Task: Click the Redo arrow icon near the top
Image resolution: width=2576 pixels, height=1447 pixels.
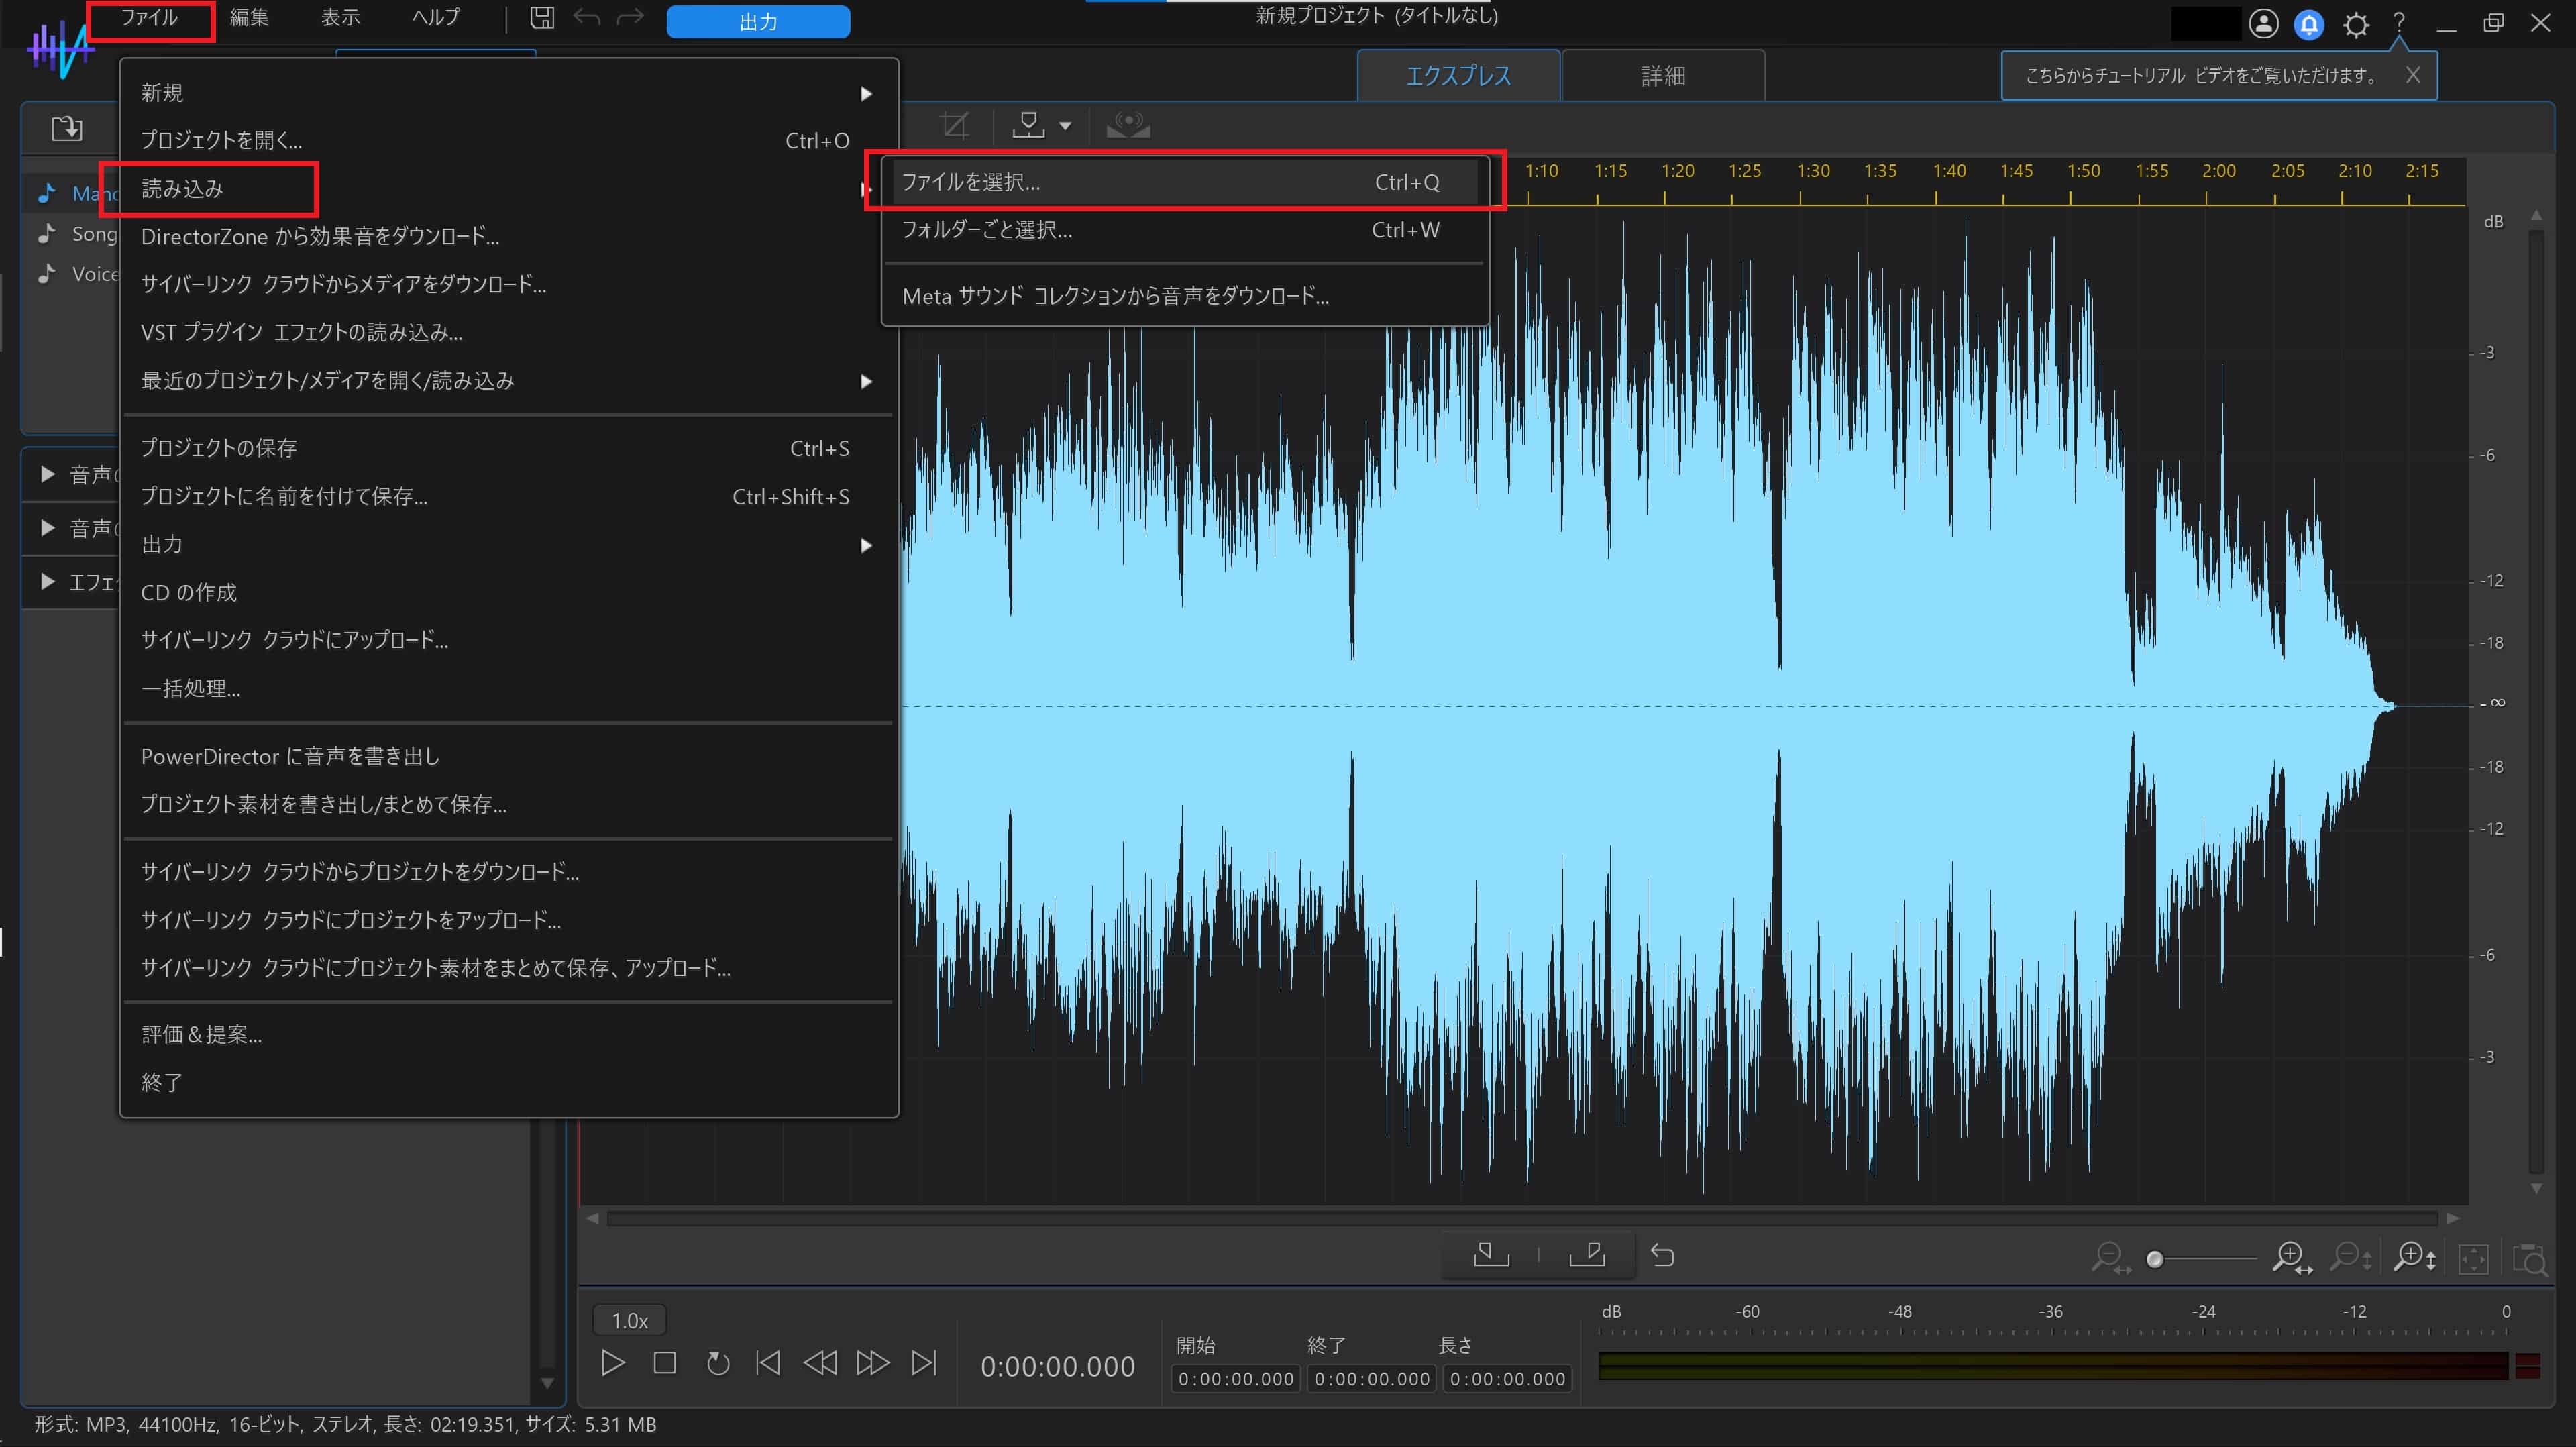Action: click(630, 17)
